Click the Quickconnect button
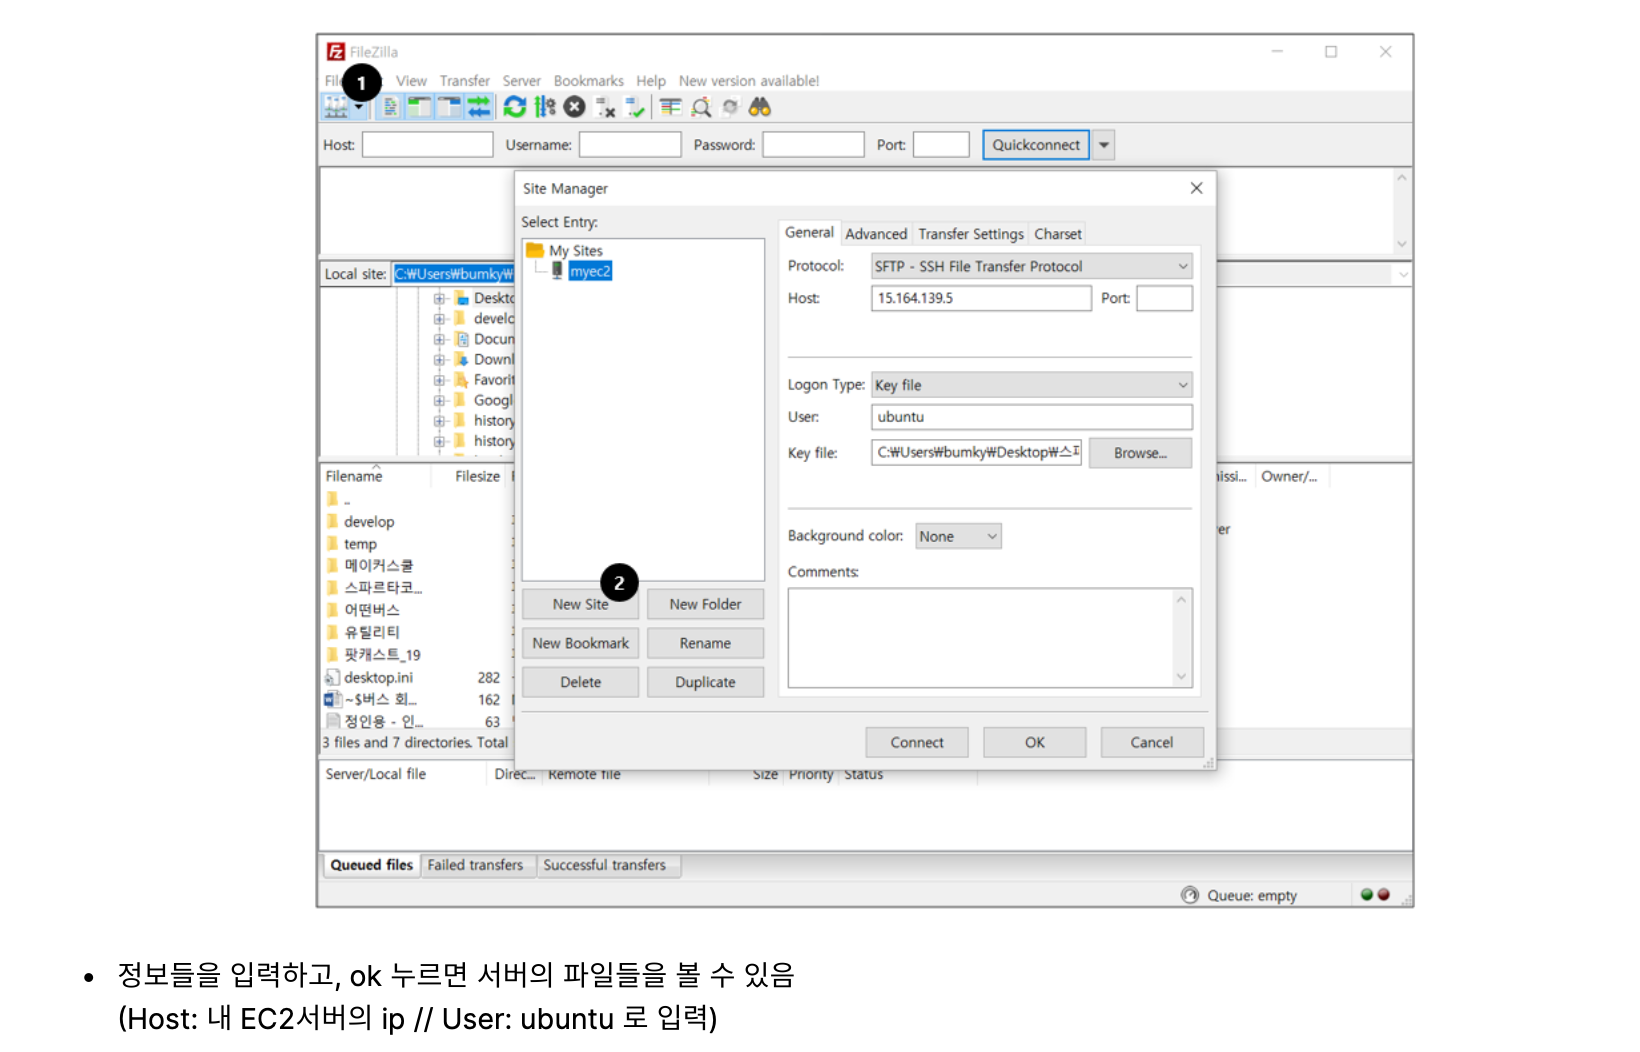 tap(1036, 145)
